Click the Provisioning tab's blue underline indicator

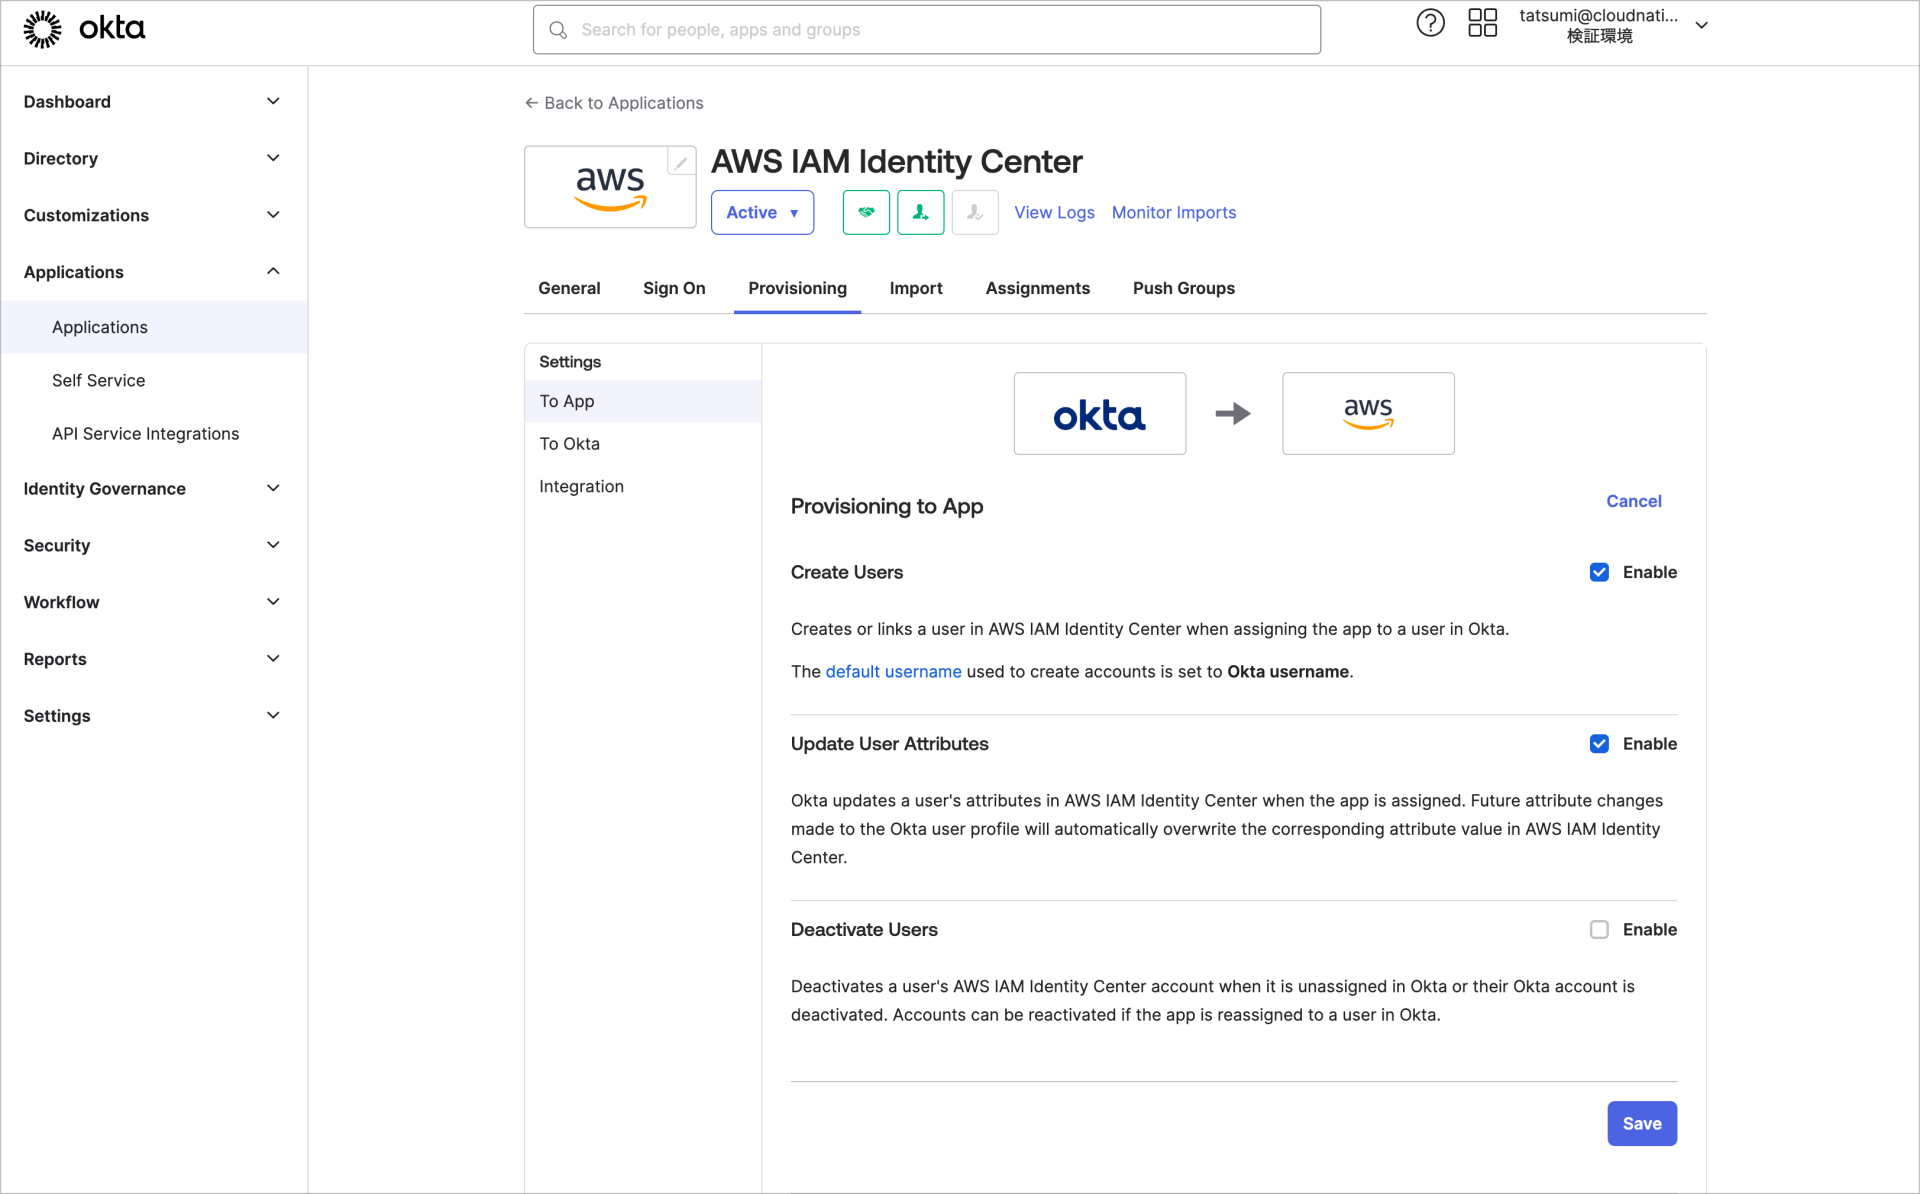[x=797, y=312]
